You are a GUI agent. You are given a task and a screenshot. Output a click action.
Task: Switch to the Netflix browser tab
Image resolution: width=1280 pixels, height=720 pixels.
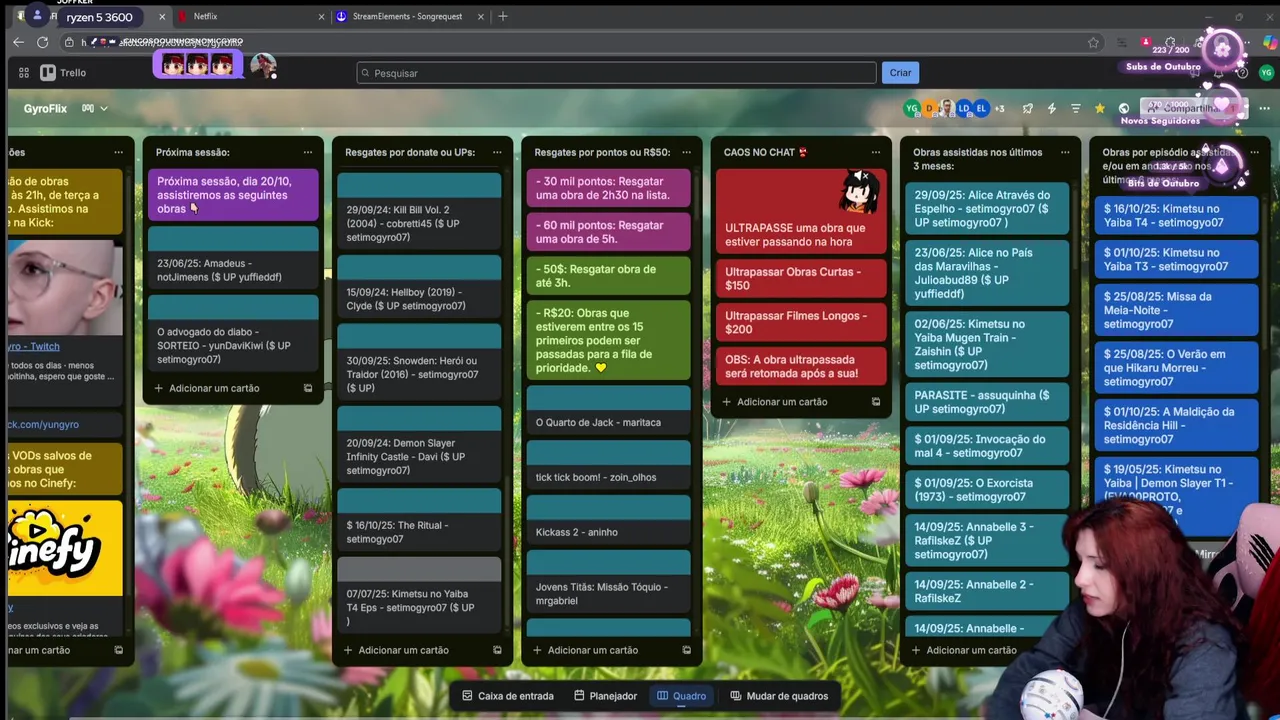(x=250, y=16)
